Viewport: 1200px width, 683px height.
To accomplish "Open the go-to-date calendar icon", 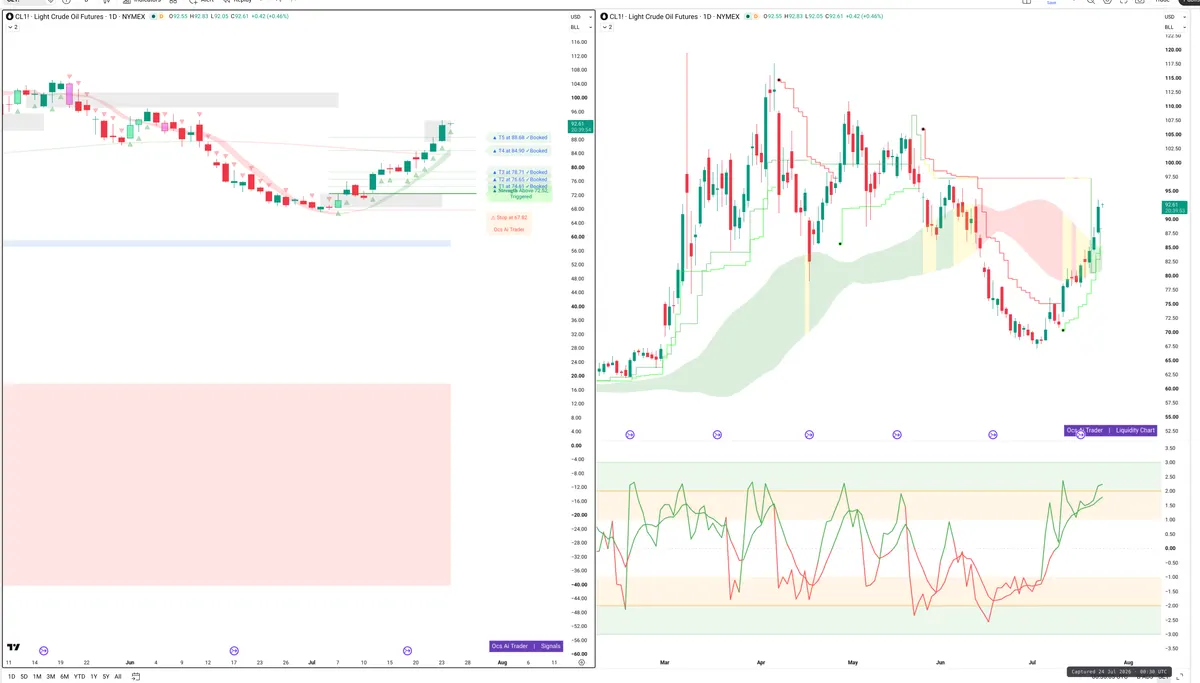I will click(x=134, y=677).
